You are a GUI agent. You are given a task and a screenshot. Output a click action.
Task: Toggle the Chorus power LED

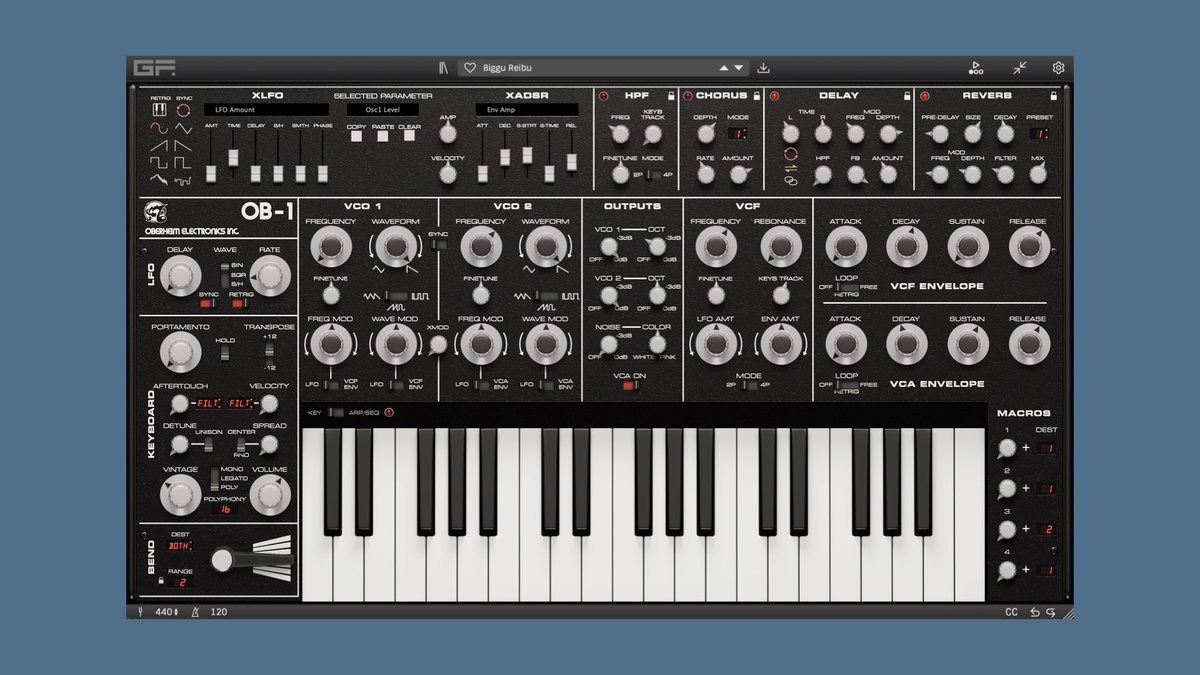tap(689, 96)
